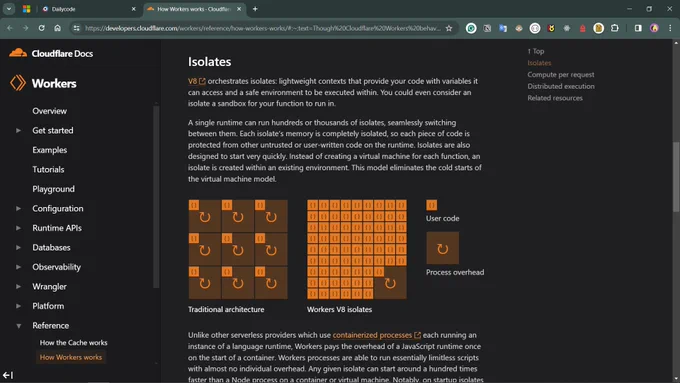Viewport: 680px width, 383px height.
Task: Open the tab search dropdown arrow
Action: (x=9, y=9)
